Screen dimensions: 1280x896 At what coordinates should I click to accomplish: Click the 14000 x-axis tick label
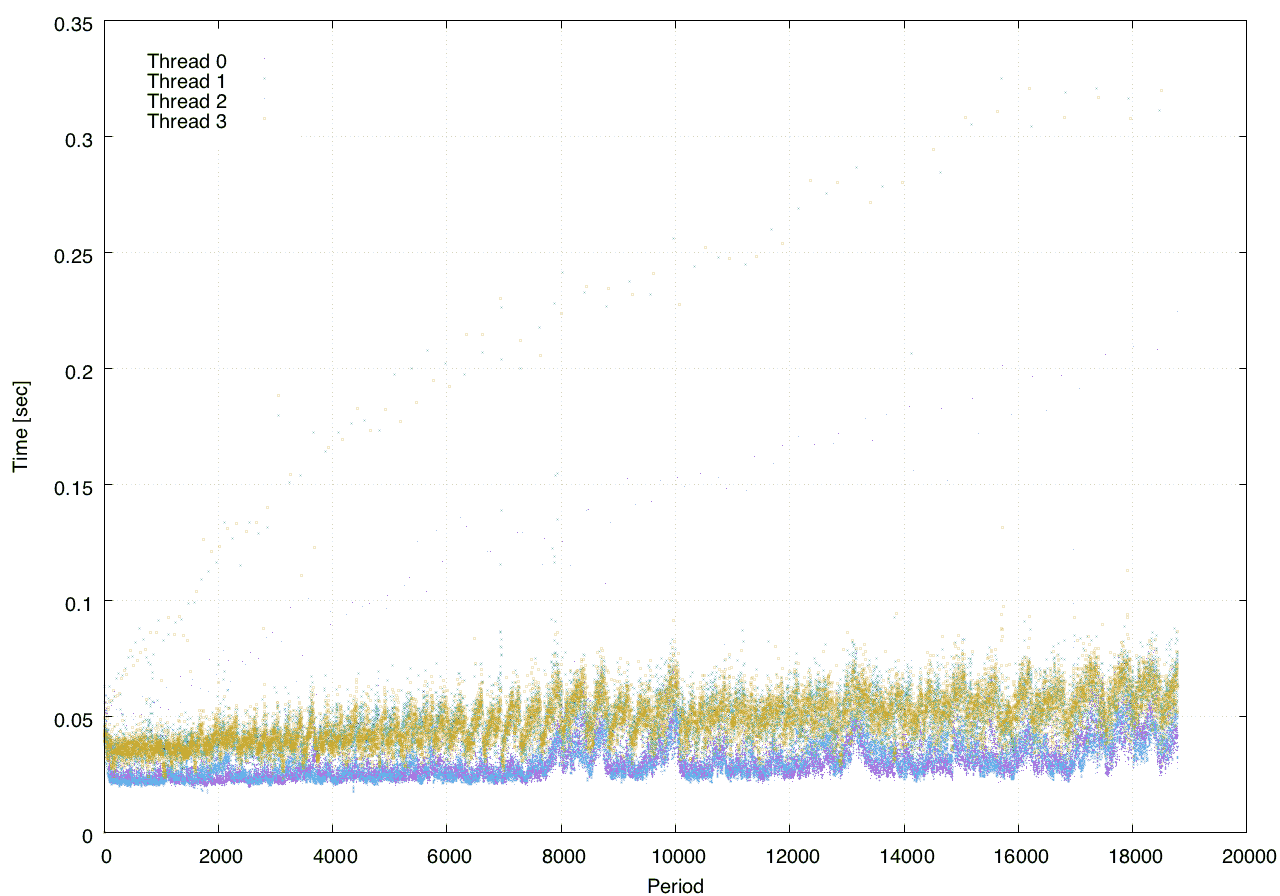904,856
